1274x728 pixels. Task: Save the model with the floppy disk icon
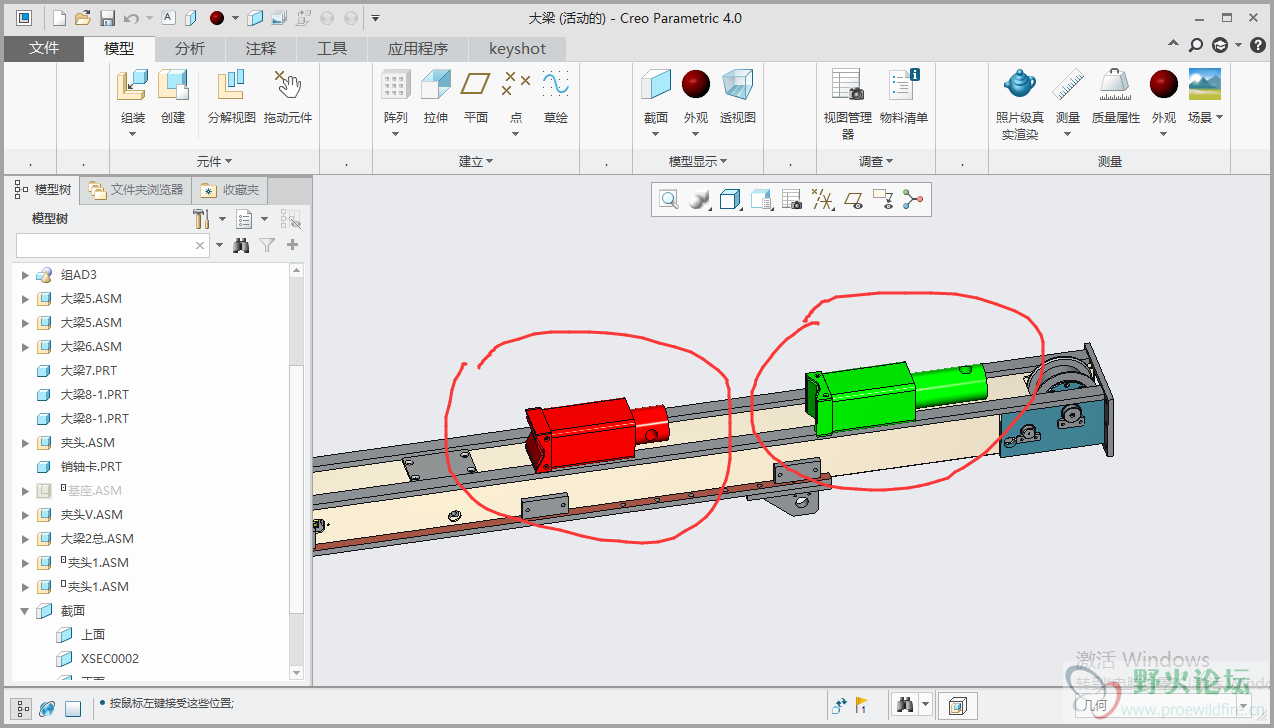click(107, 18)
